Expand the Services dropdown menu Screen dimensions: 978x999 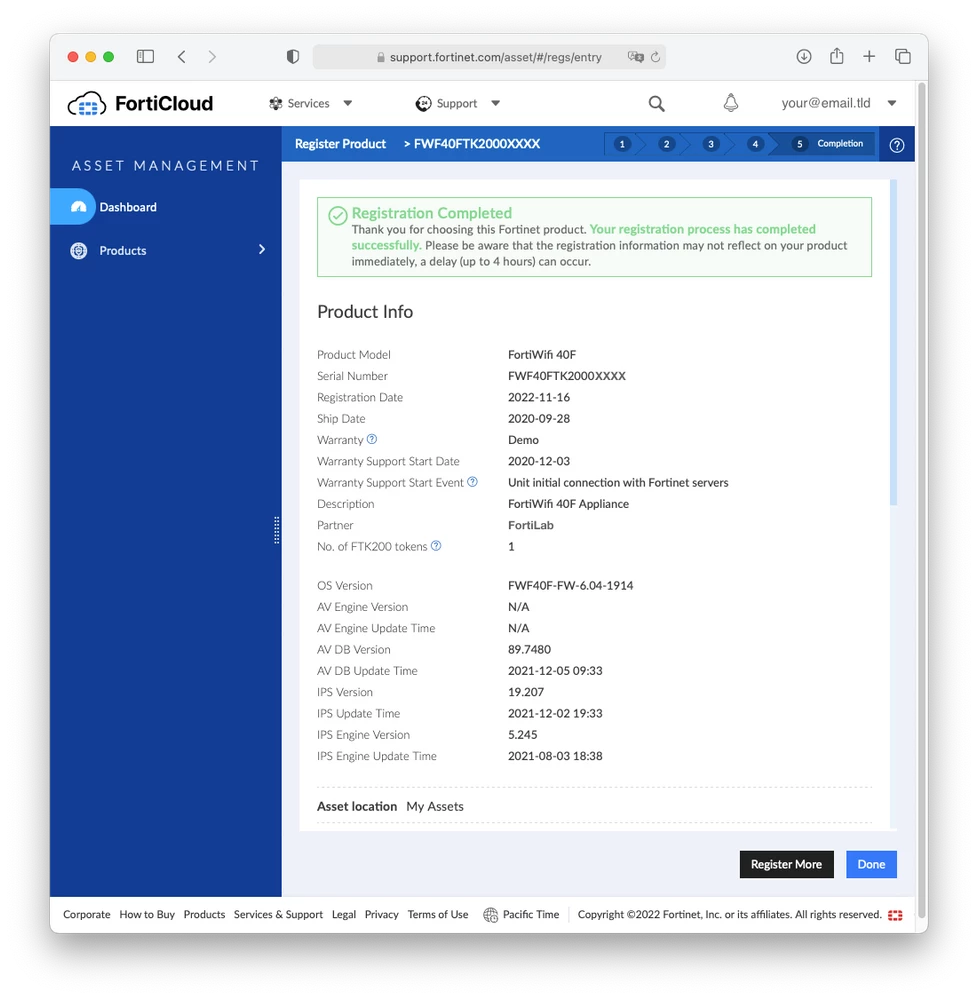pos(348,103)
